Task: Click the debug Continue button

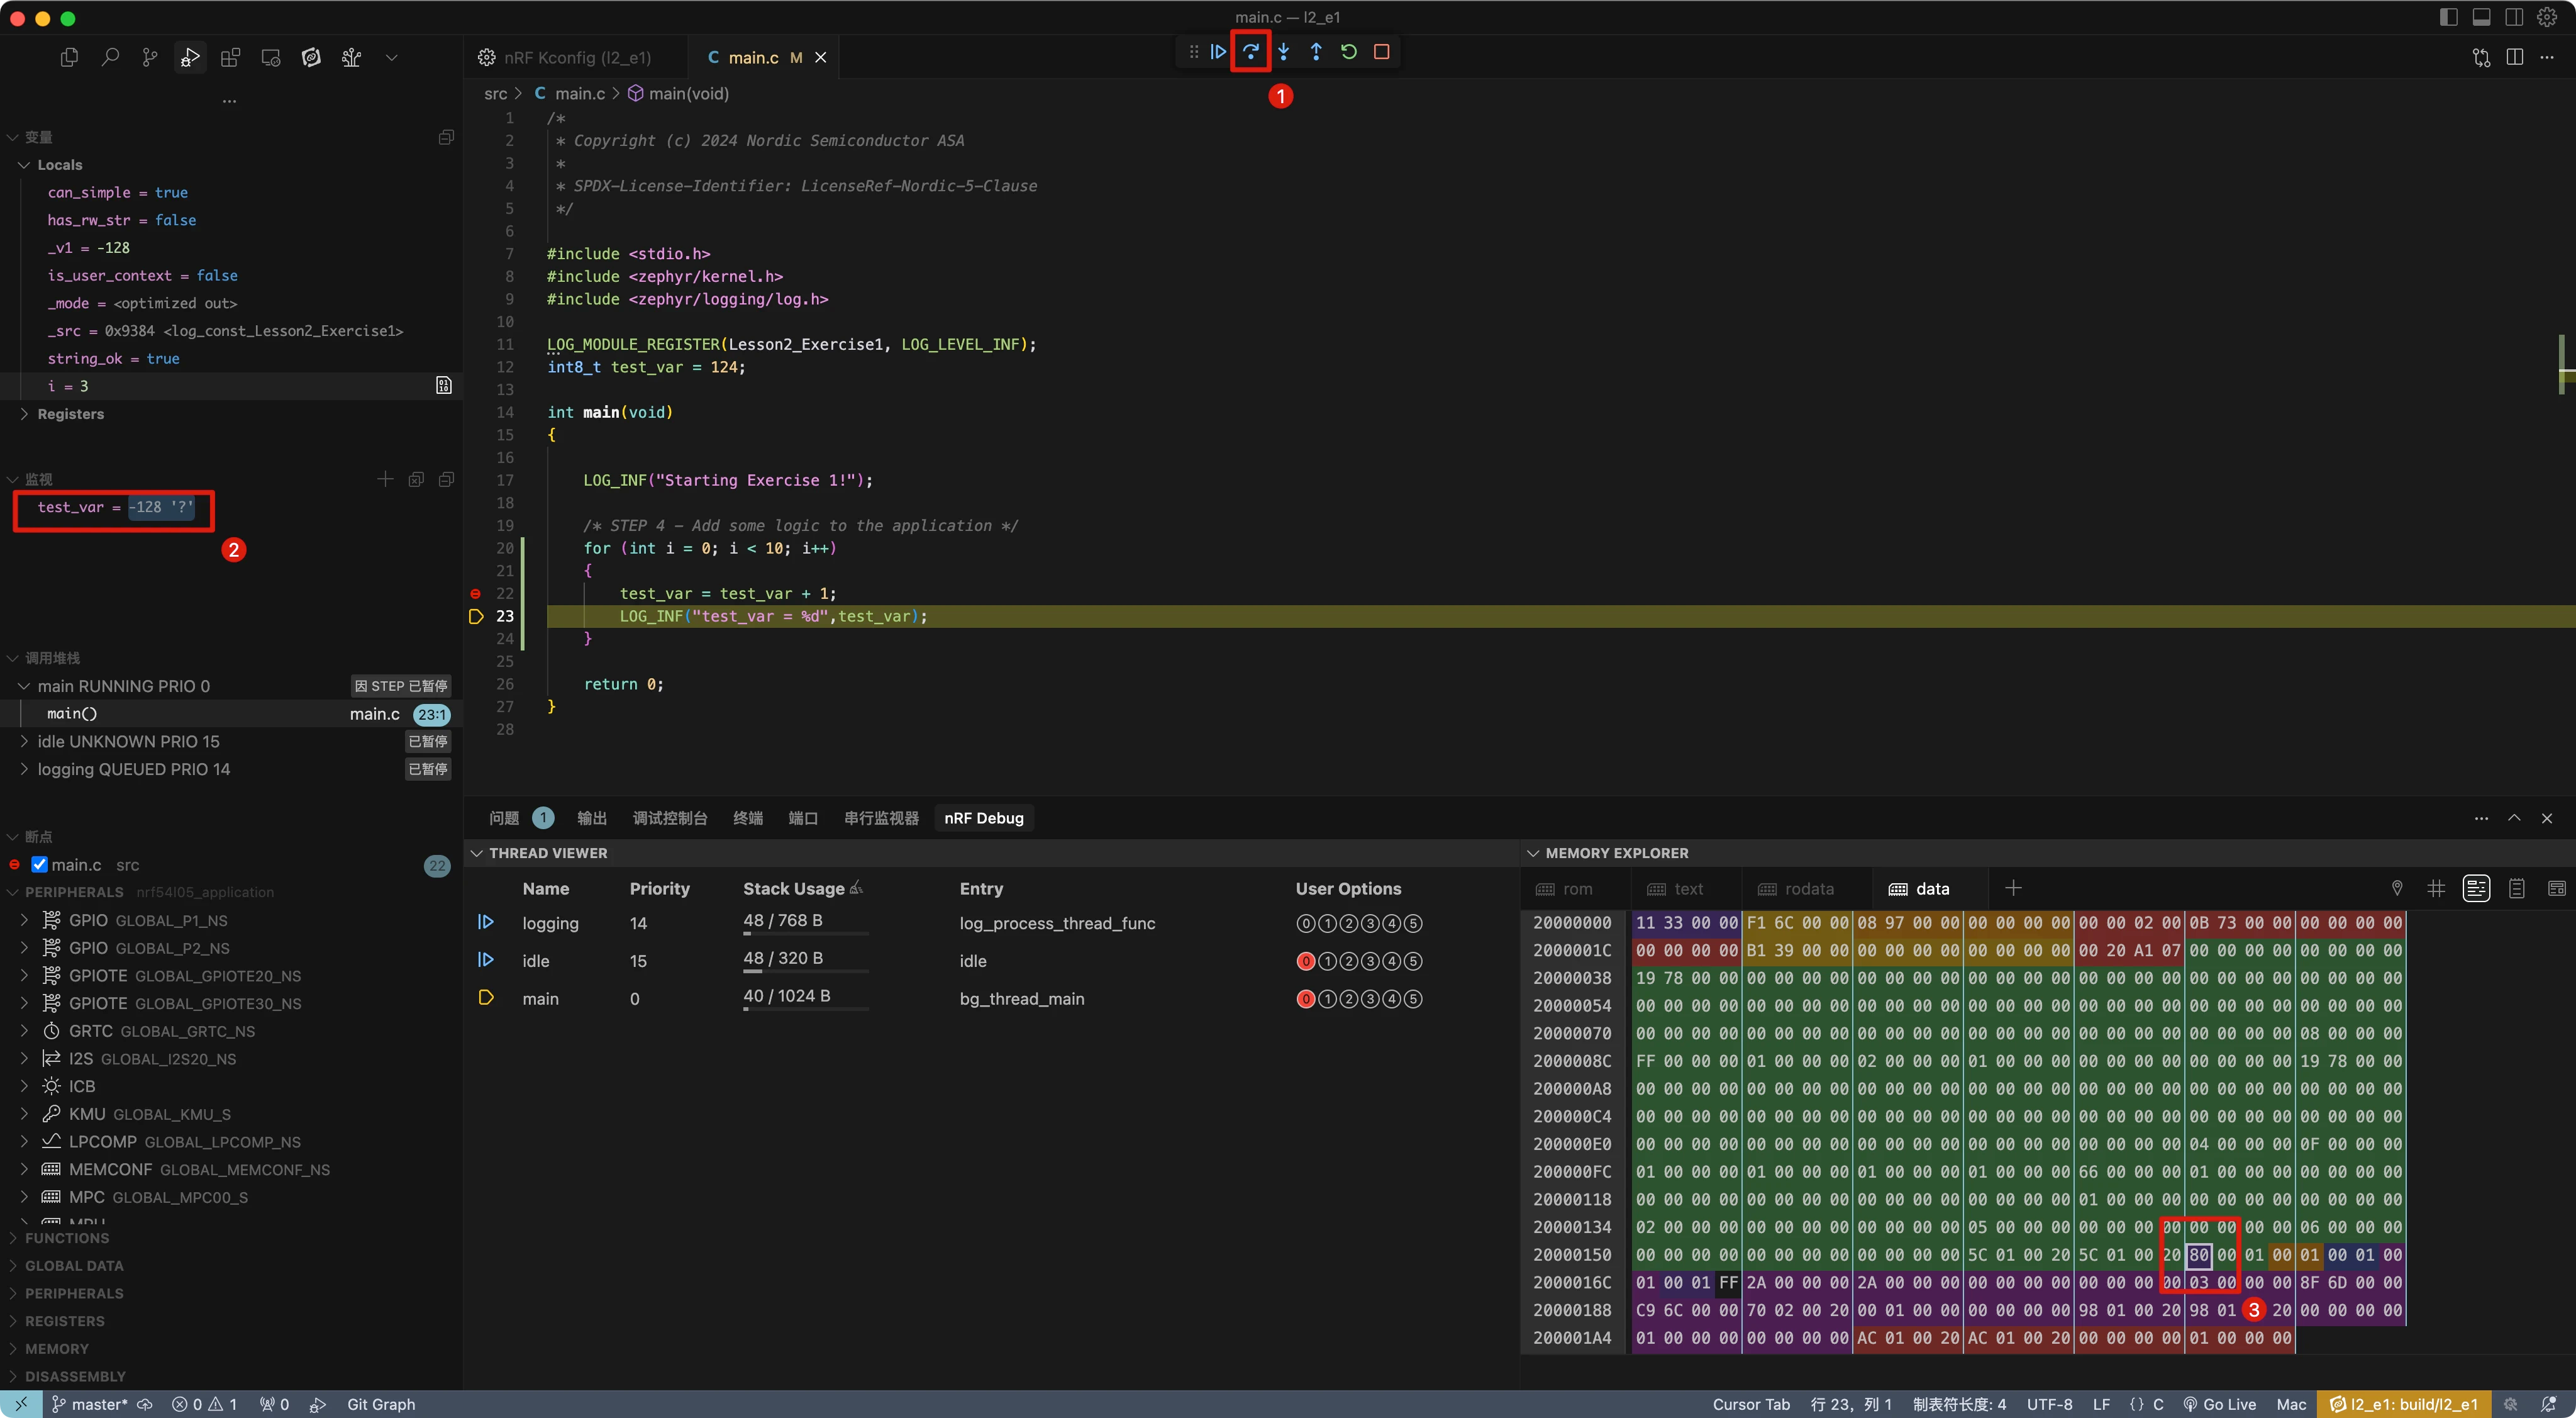Action: 1218,52
